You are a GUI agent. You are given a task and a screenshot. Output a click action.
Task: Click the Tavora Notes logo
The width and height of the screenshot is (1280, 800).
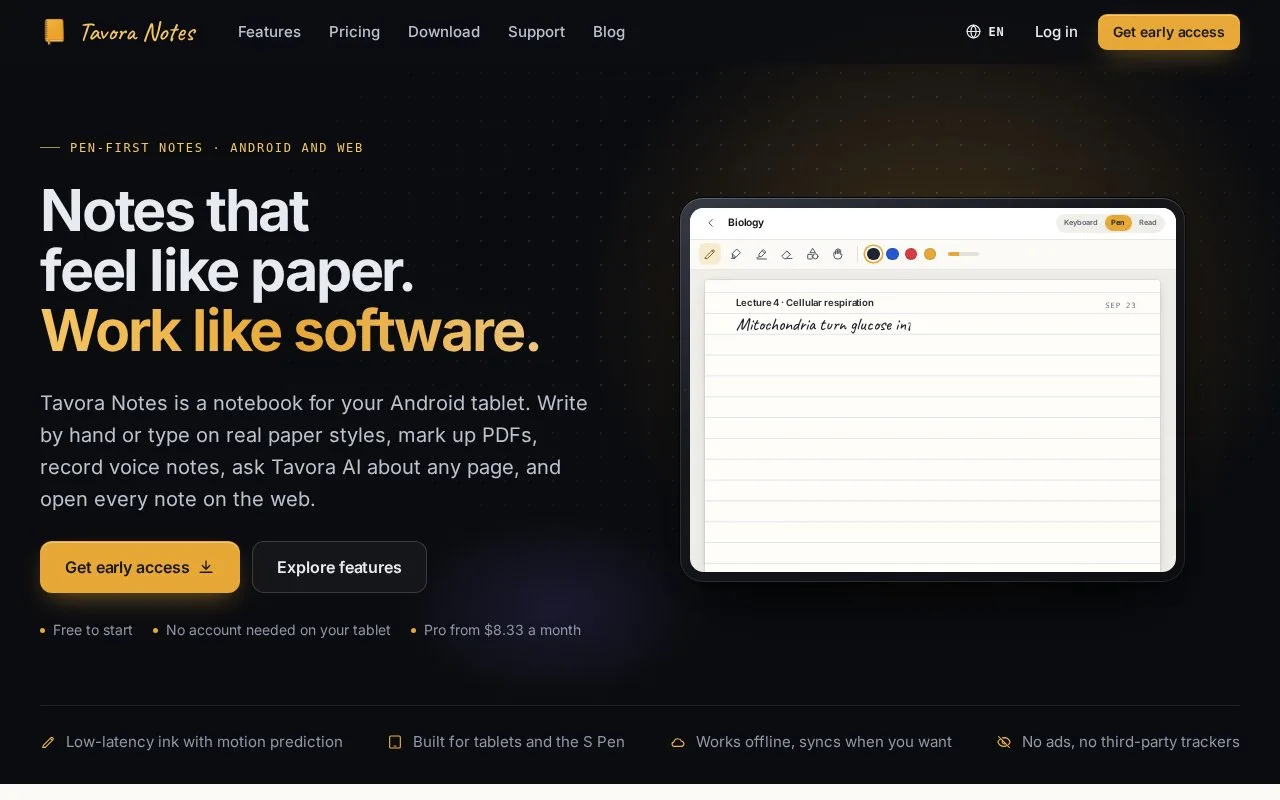[x=120, y=32]
